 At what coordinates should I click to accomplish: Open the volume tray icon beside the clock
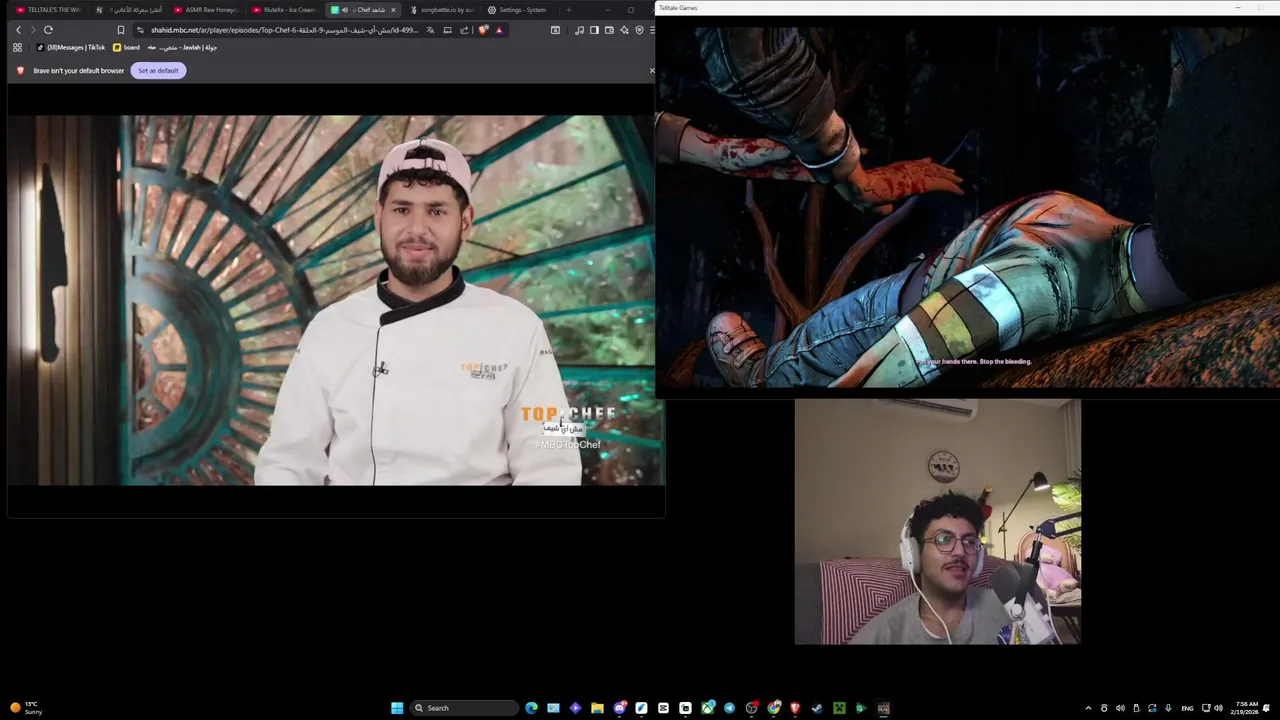point(1218,708)
